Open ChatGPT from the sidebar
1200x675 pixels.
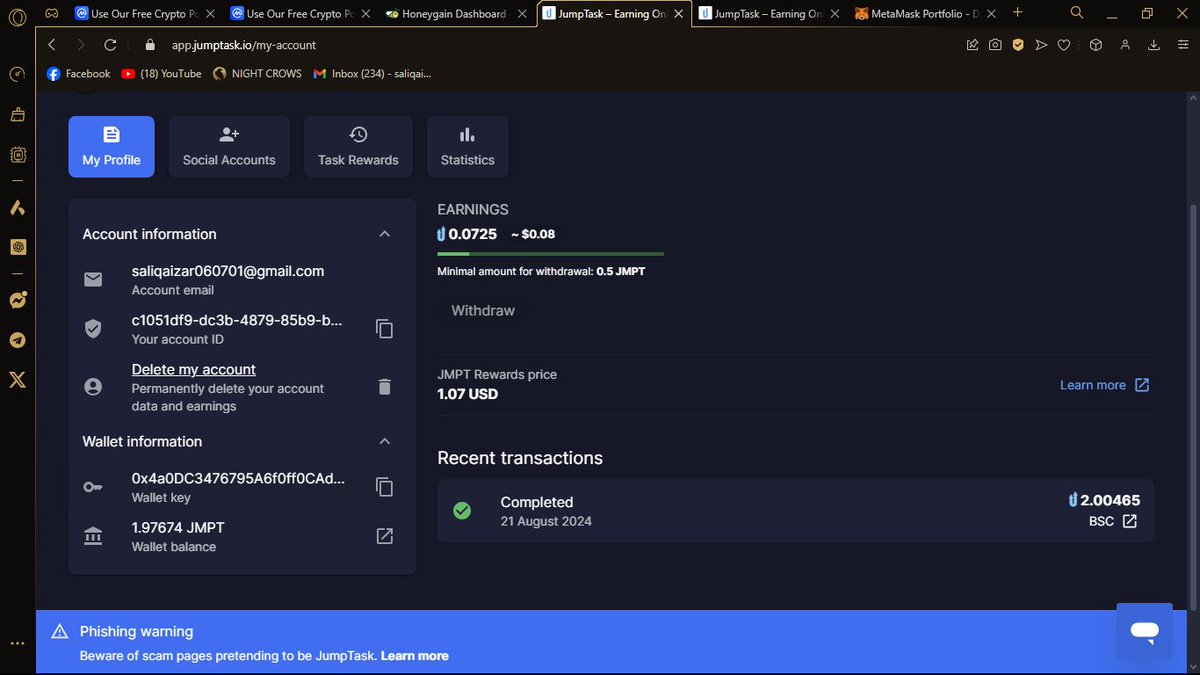tap(17, 246)
